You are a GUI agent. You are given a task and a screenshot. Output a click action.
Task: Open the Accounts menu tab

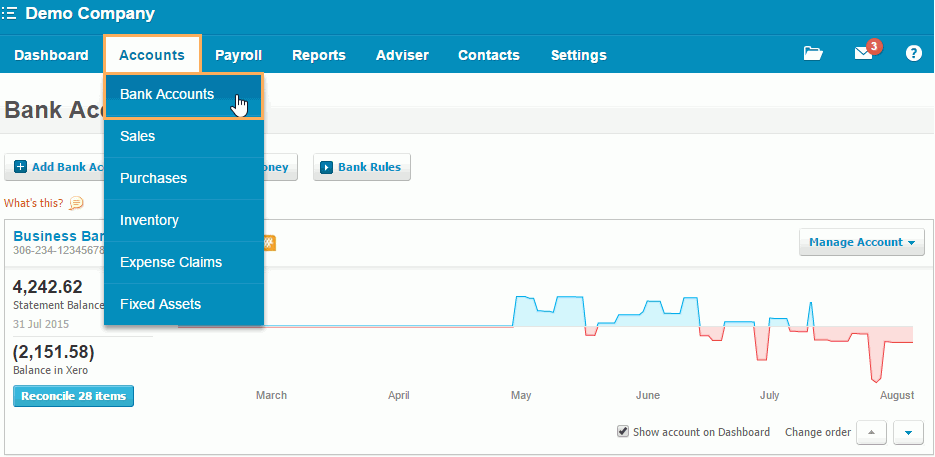[152, 55]
